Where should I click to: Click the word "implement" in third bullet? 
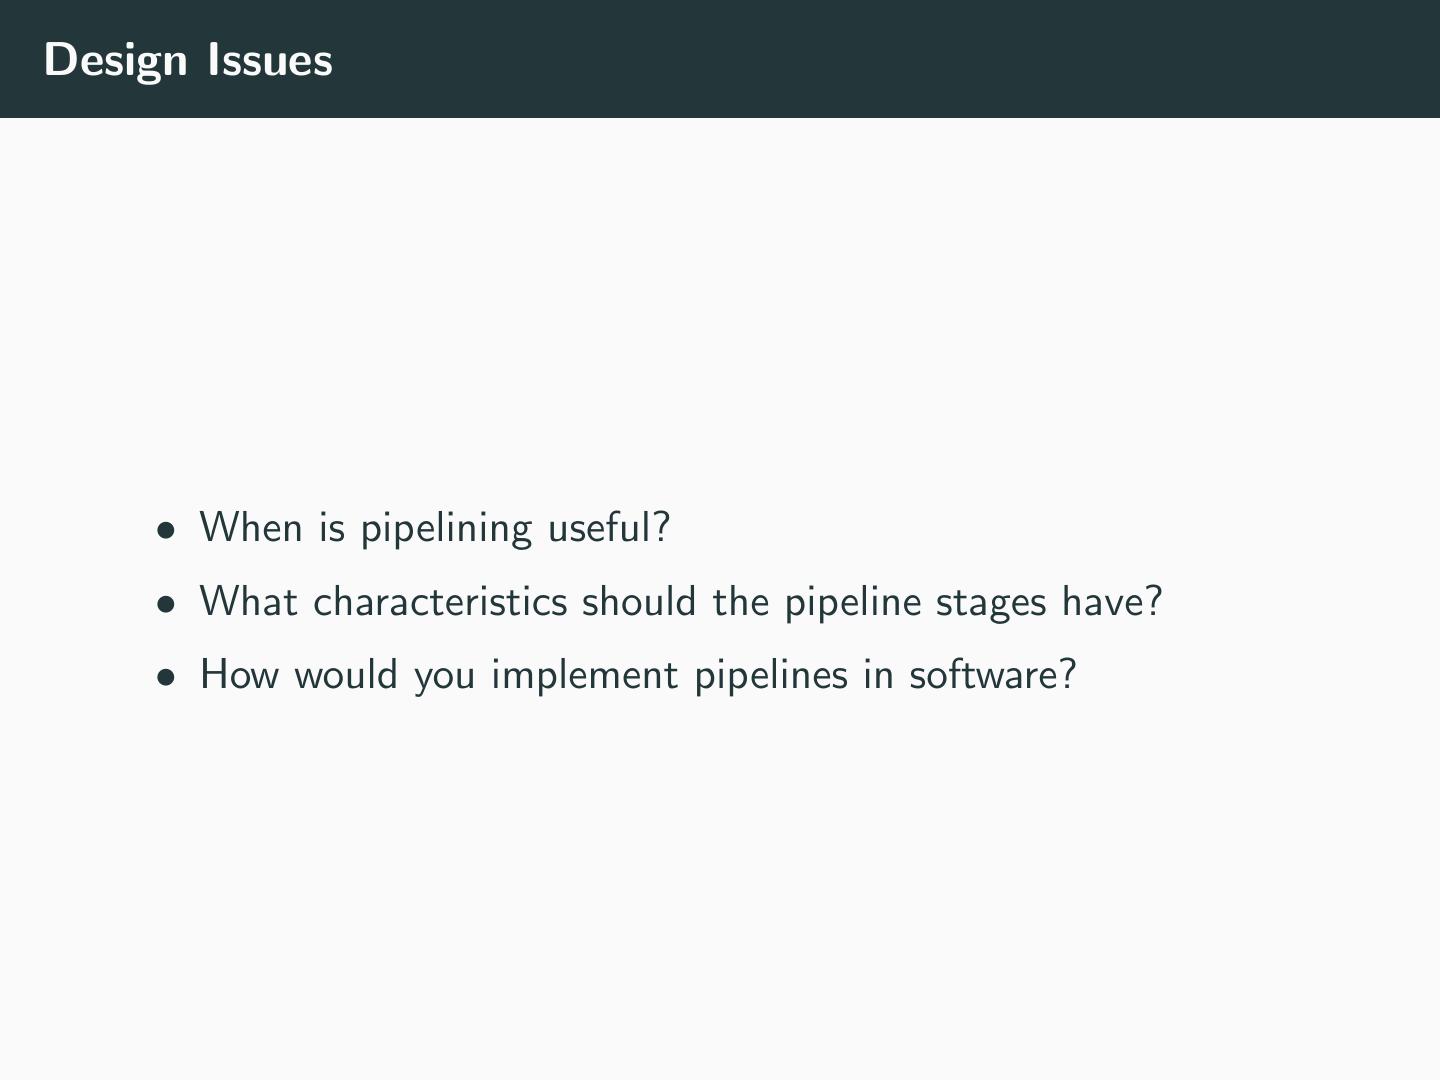585,677
